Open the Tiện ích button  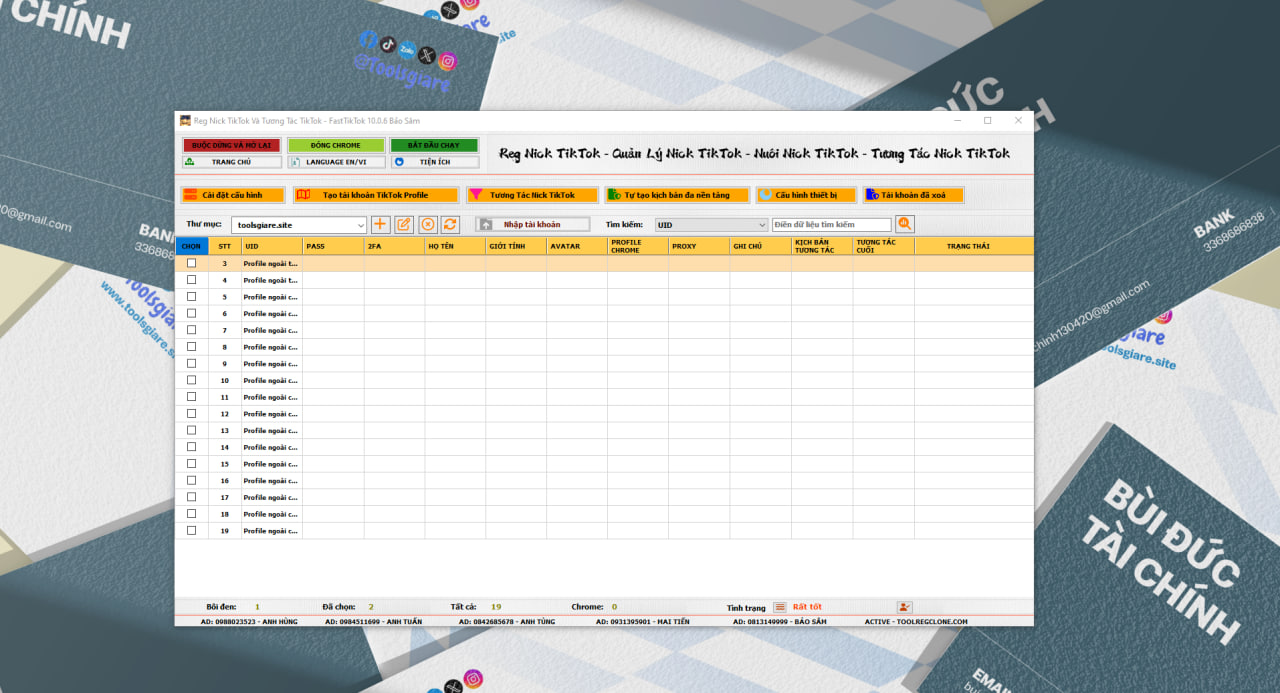pyautogui.click(x=435, y=161)
